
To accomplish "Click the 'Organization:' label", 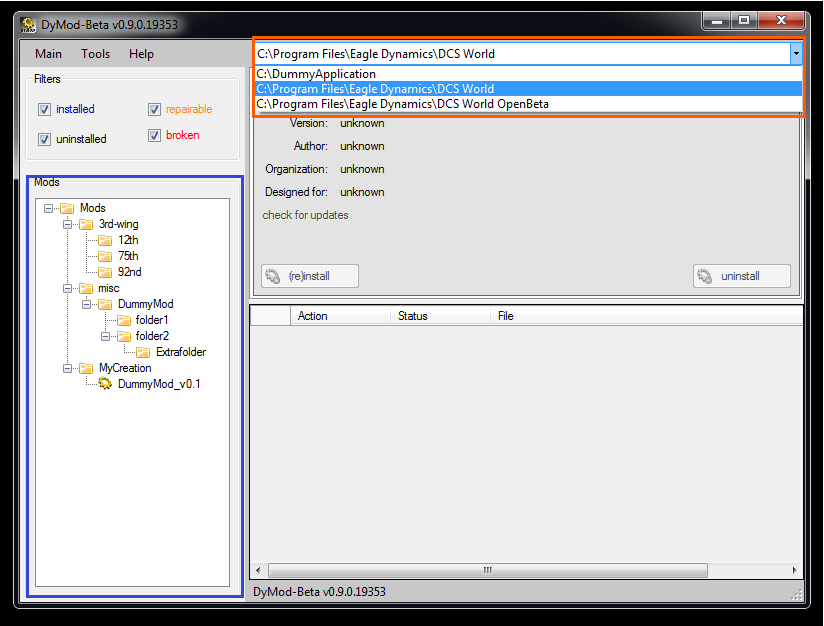I will click(x=296, y=169).
